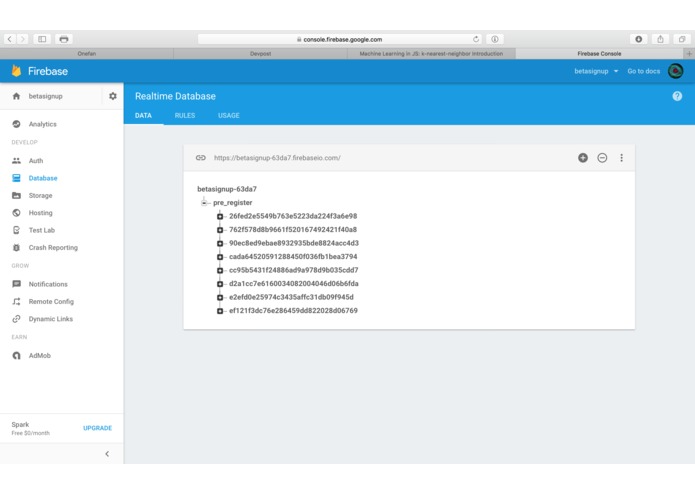The height and width of the screenshot is (494, 695).
Task: Click the Notifications message icon
Action: pos(16,284)
